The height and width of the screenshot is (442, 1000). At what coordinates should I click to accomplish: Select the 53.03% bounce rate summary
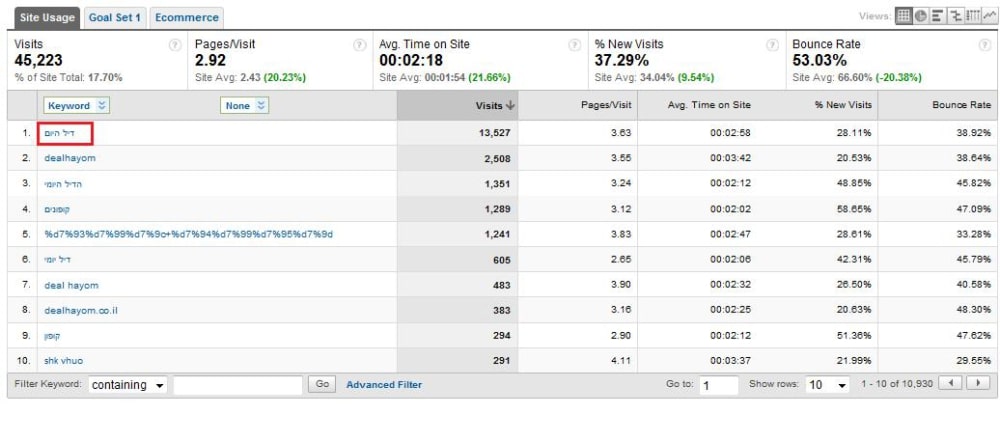click(820, 61)
